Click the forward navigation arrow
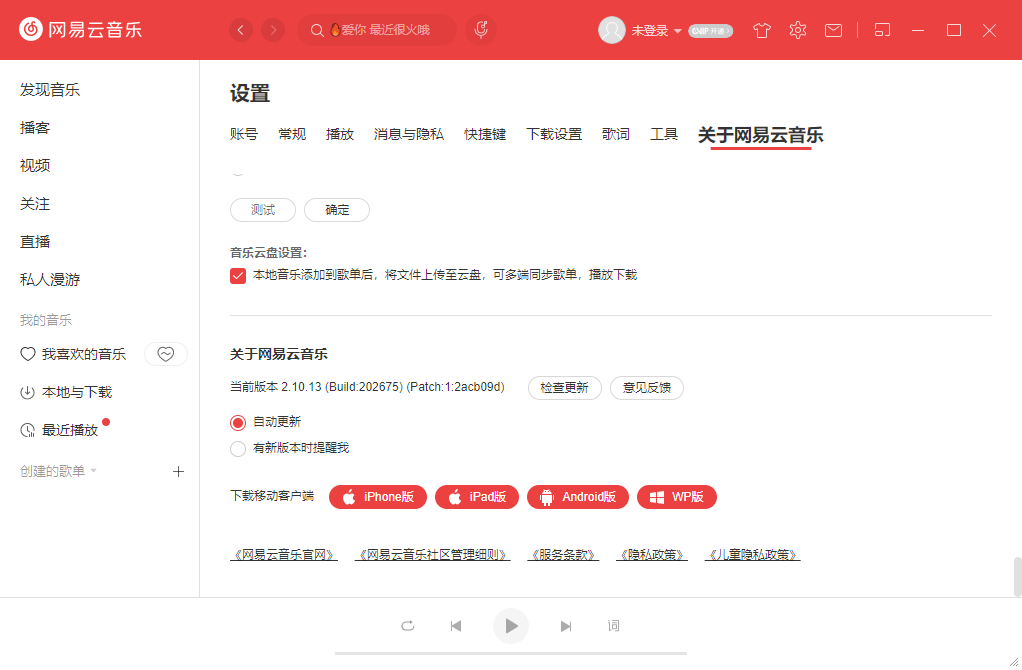The image size is (1022, 670). point(273,30)
